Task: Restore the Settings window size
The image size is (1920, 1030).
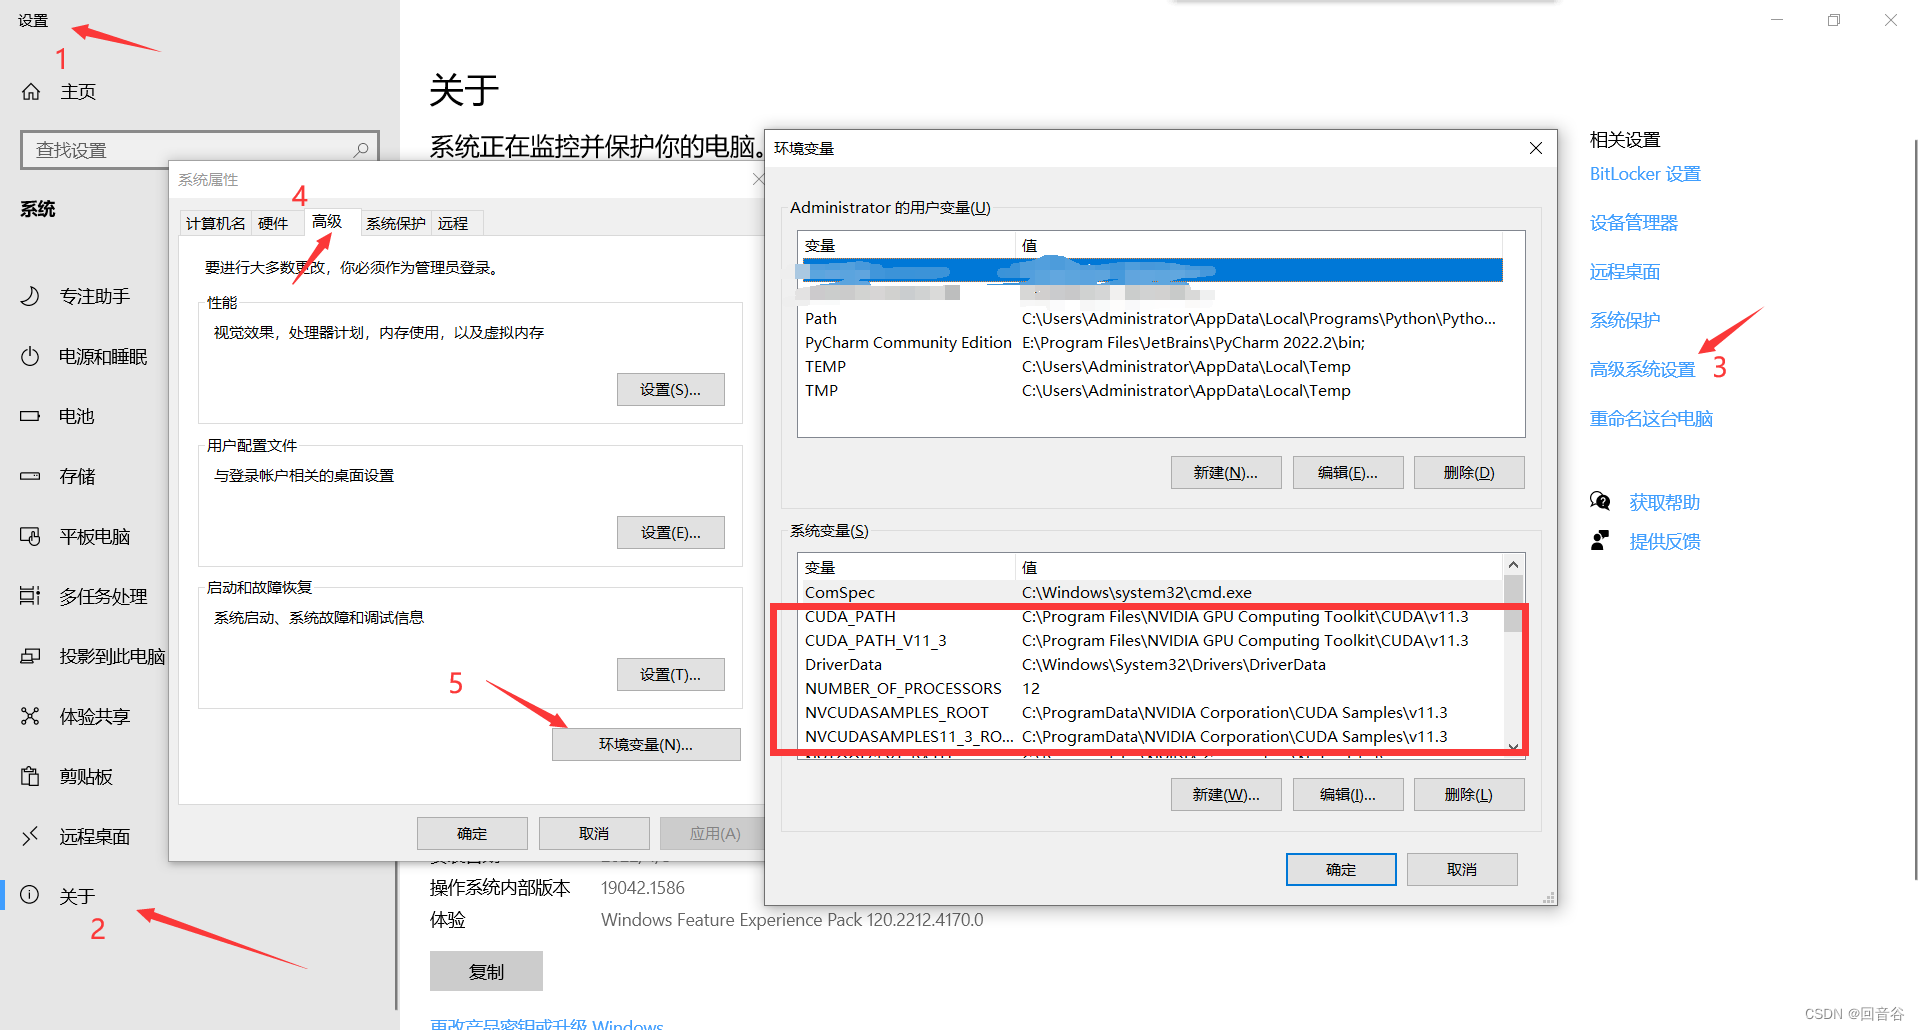Action: click(x=1833, y=20)
